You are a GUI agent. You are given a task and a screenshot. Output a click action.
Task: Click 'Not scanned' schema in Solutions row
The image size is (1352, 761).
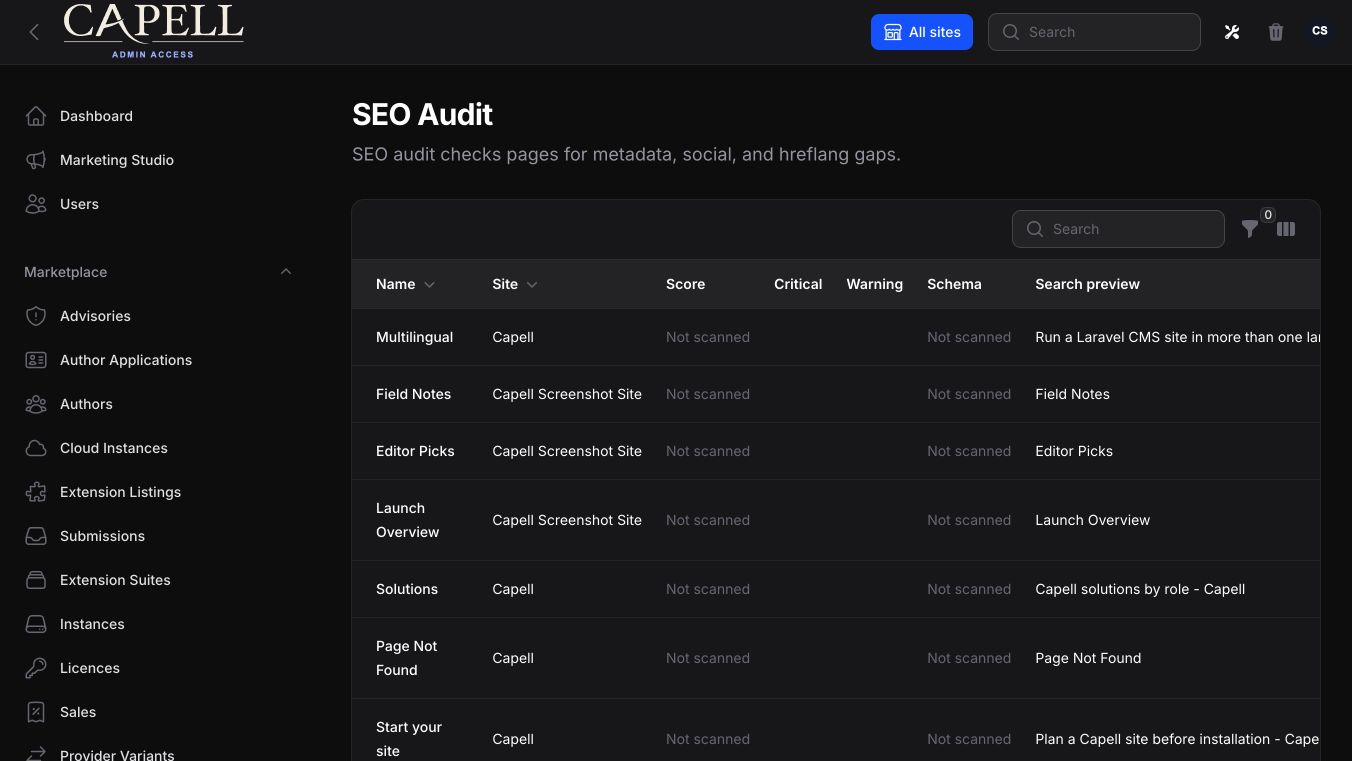(969, 589)
